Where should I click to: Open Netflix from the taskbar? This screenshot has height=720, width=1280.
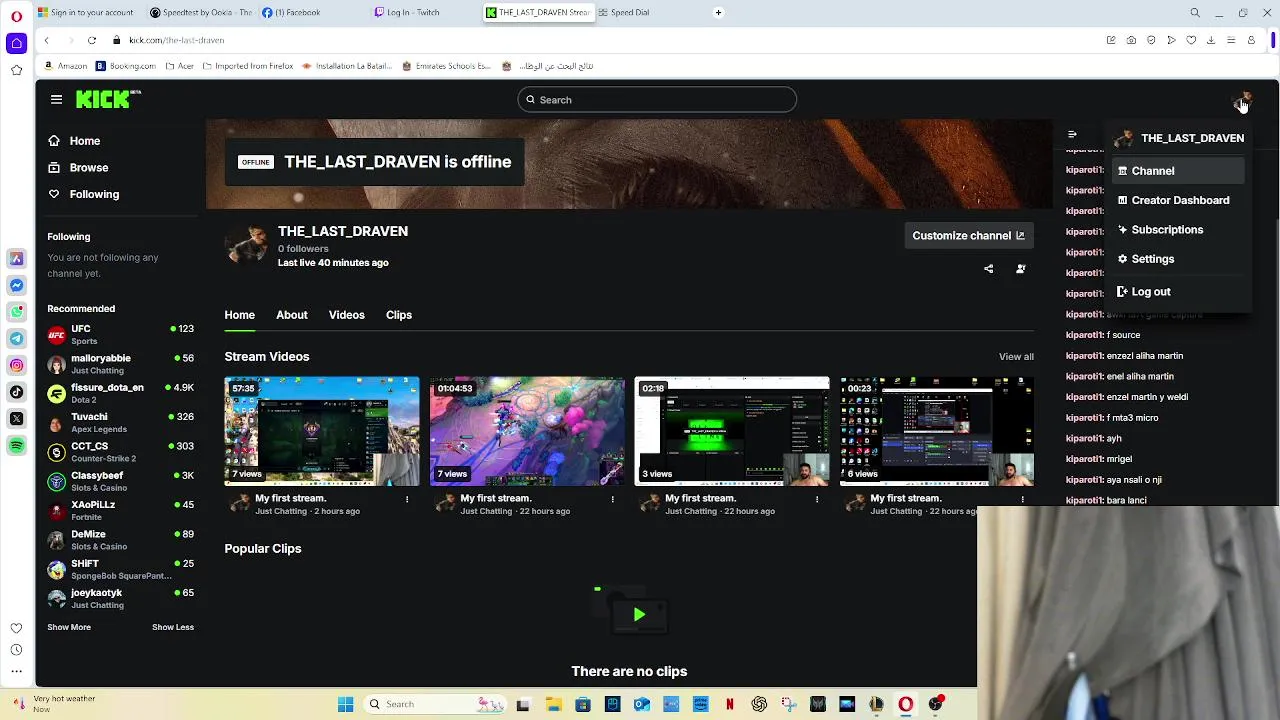point(730,704)
